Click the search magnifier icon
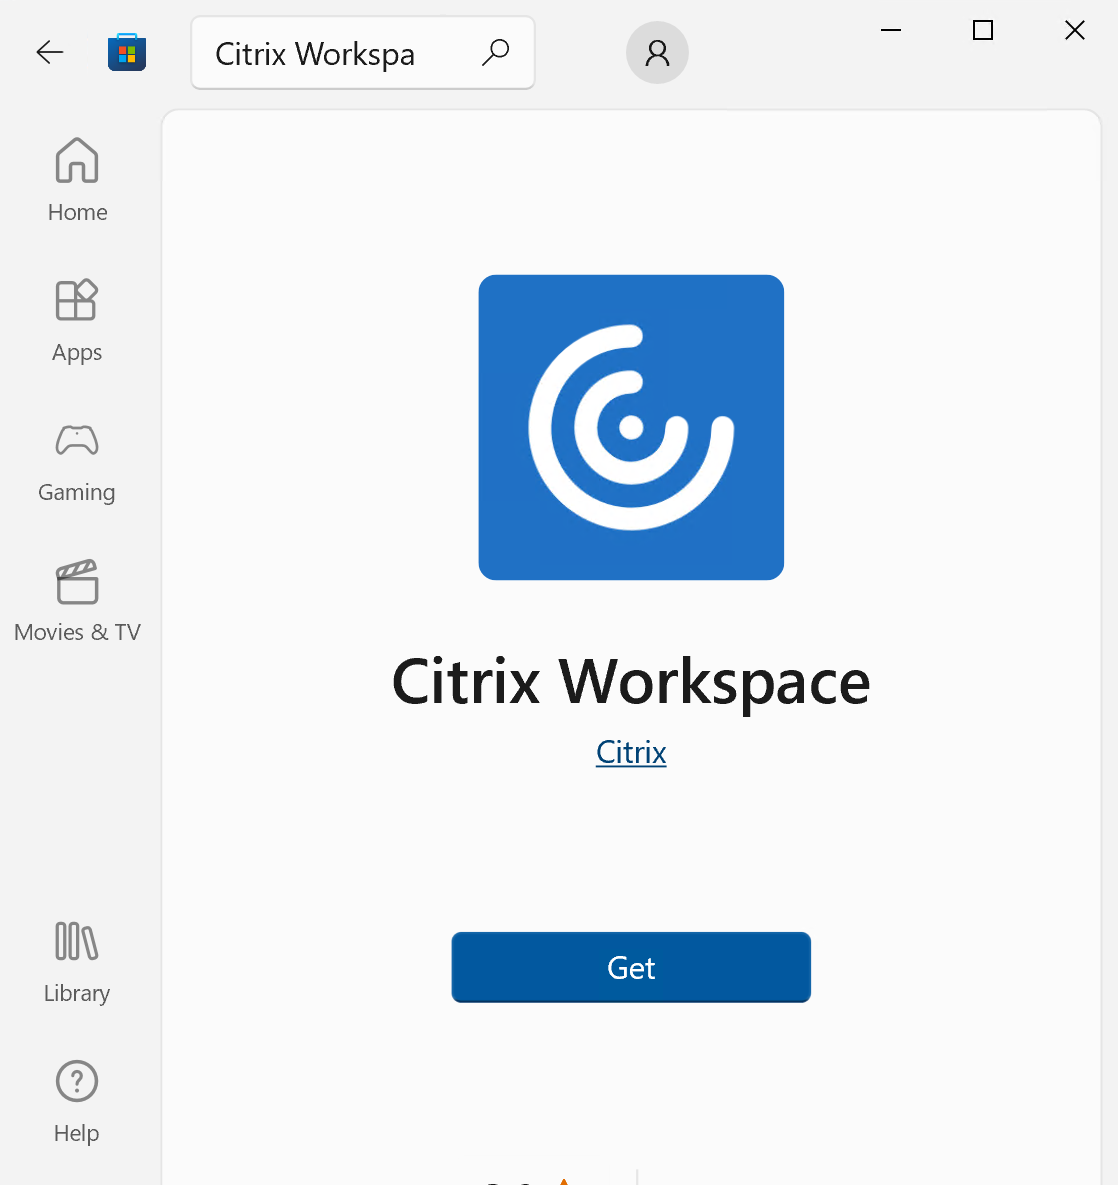The height and width of the screenshot is (1185, 1118). (495, 51)
